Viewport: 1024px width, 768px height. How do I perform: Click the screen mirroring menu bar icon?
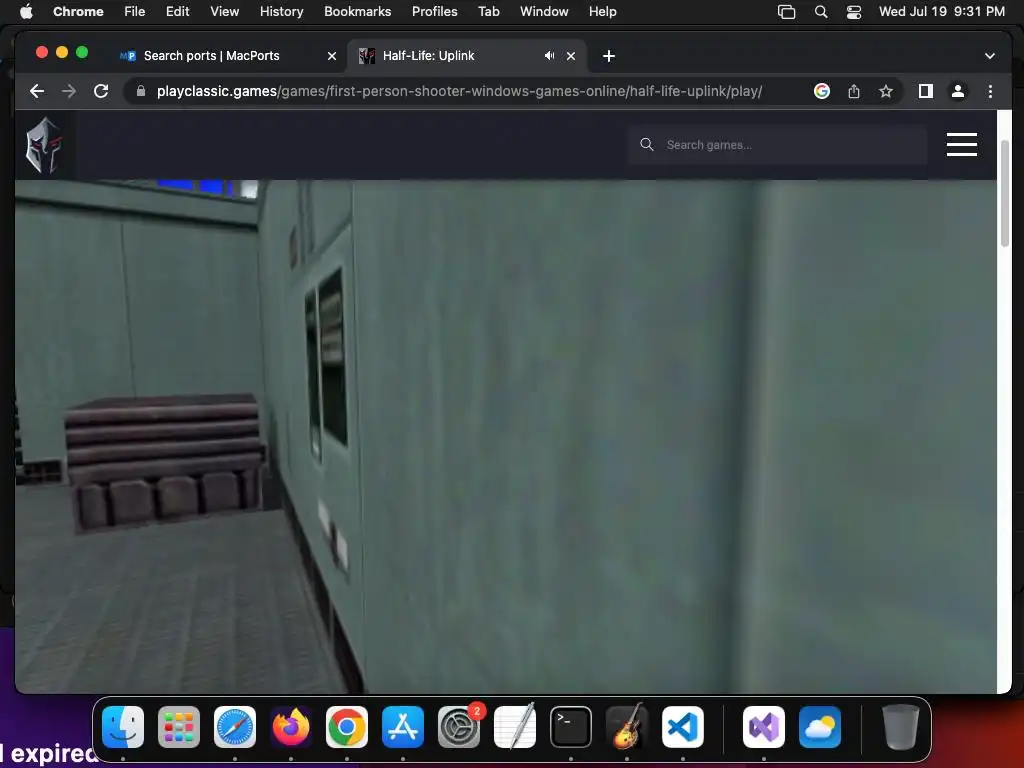pyautogui.click(x=786, y=12)
